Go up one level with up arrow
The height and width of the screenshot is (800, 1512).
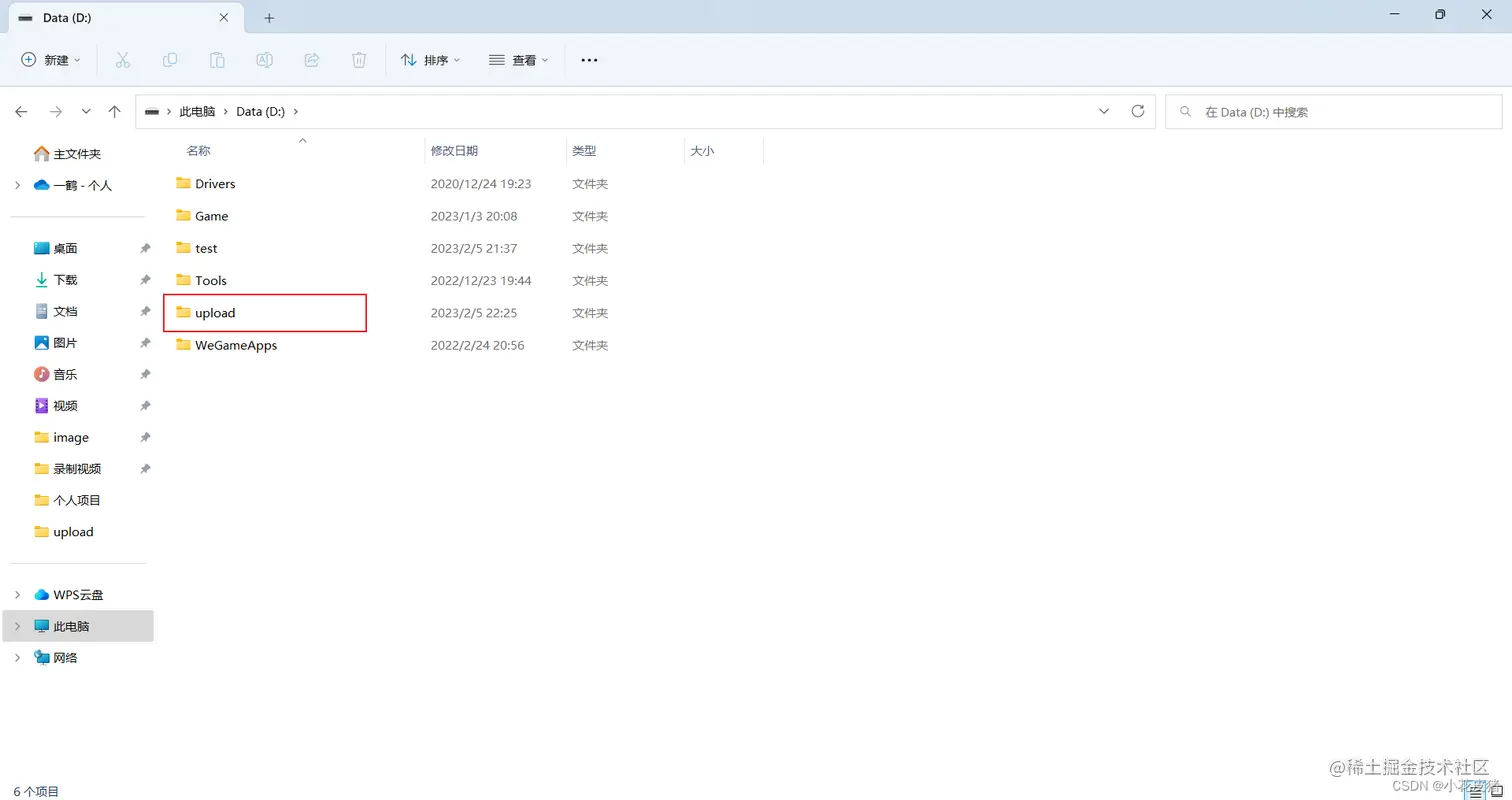coord(115,112)
